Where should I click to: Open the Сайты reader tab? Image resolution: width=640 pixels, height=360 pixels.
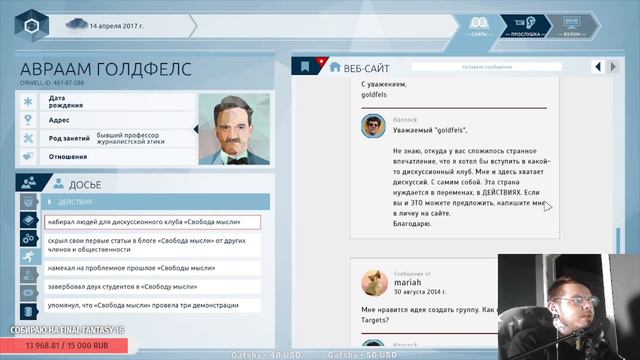pyautogui.click(x=479, y=26)
